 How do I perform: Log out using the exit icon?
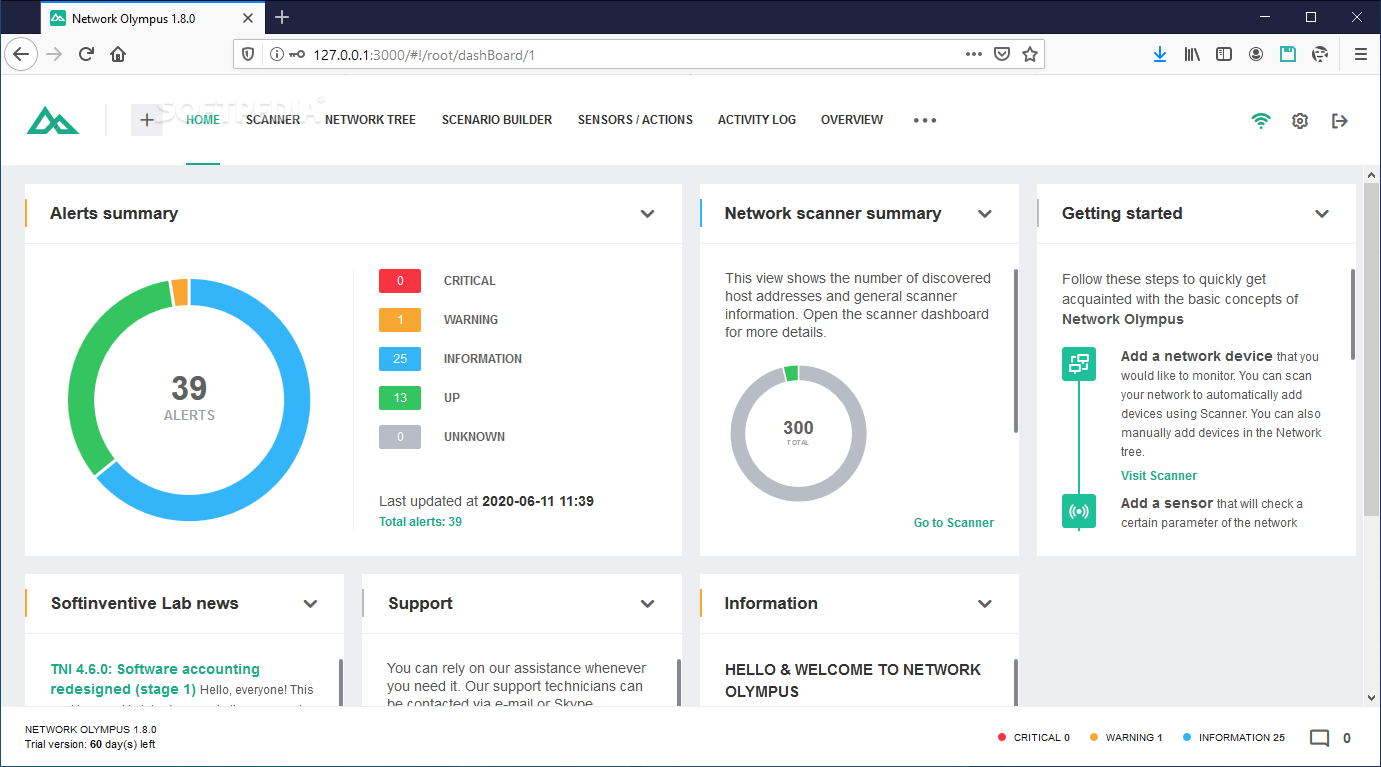click(1340, 120)
